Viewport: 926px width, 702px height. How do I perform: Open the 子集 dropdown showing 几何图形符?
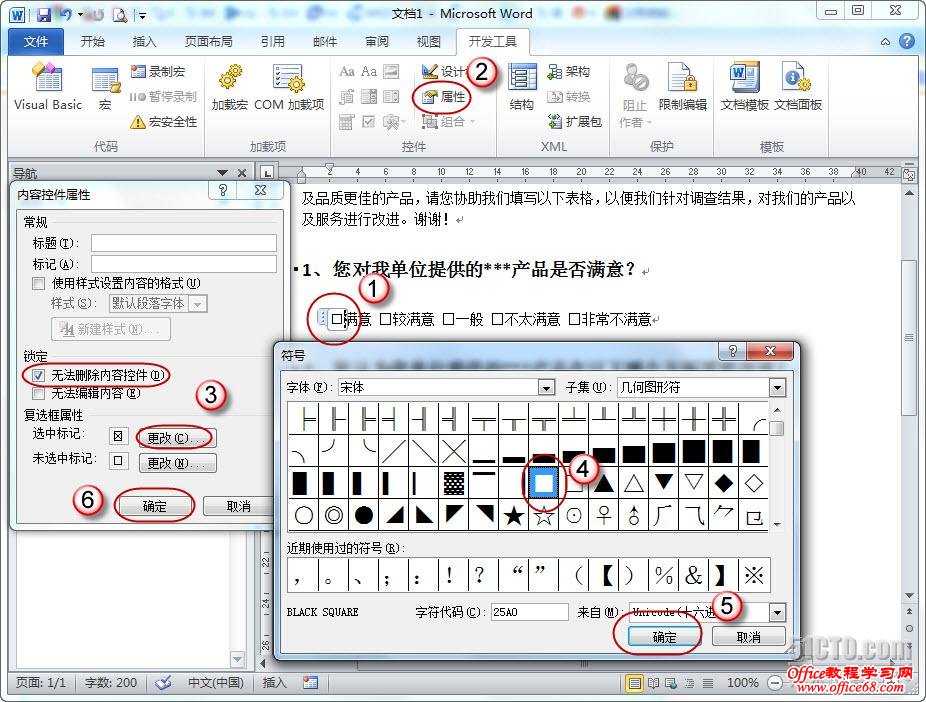pos(777,387)
